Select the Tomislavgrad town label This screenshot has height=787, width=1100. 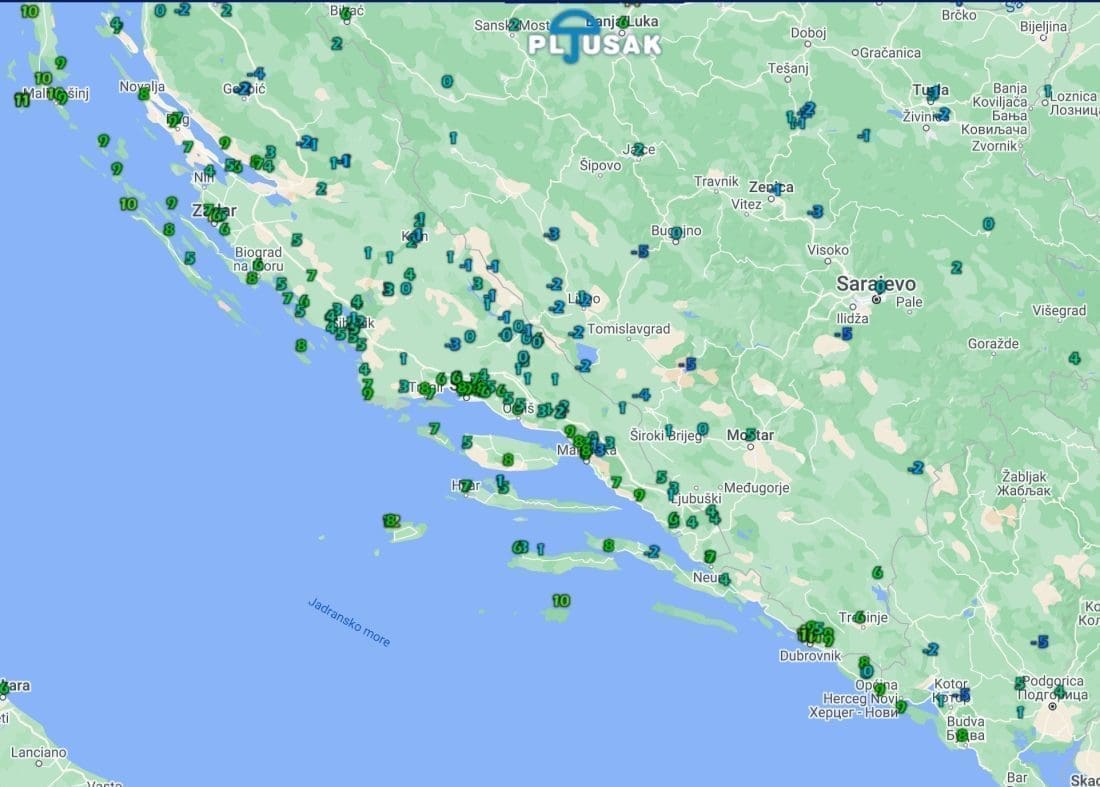(629, 329)
